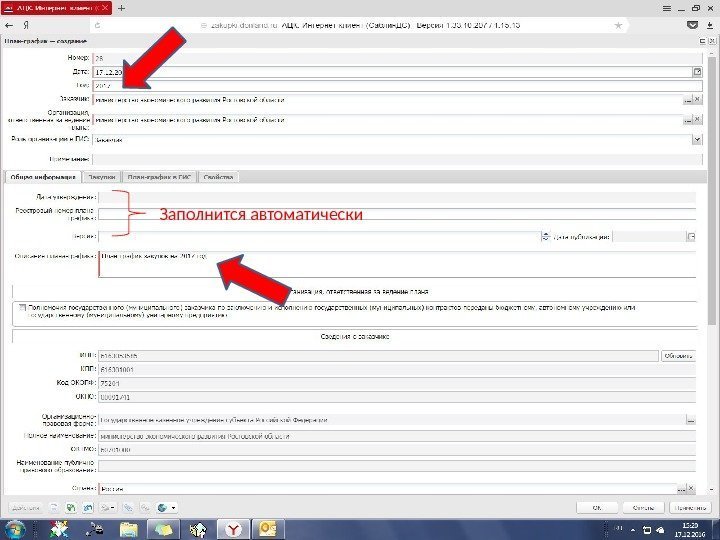720x540 pixels.
Task: Open the Windows Start menu
Action: coord(15,530)
